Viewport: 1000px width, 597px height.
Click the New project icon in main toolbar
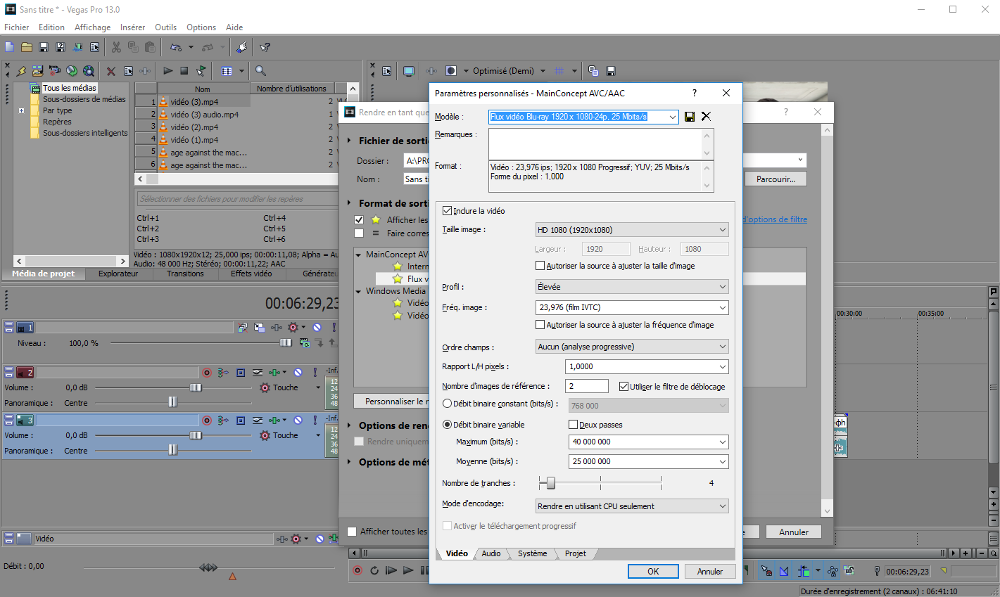click(9, 47)
